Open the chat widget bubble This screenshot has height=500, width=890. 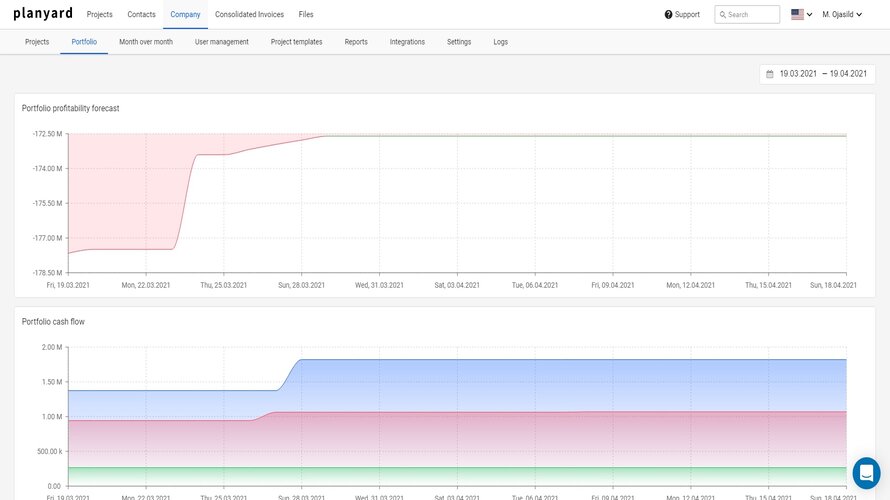pos(866,472)
